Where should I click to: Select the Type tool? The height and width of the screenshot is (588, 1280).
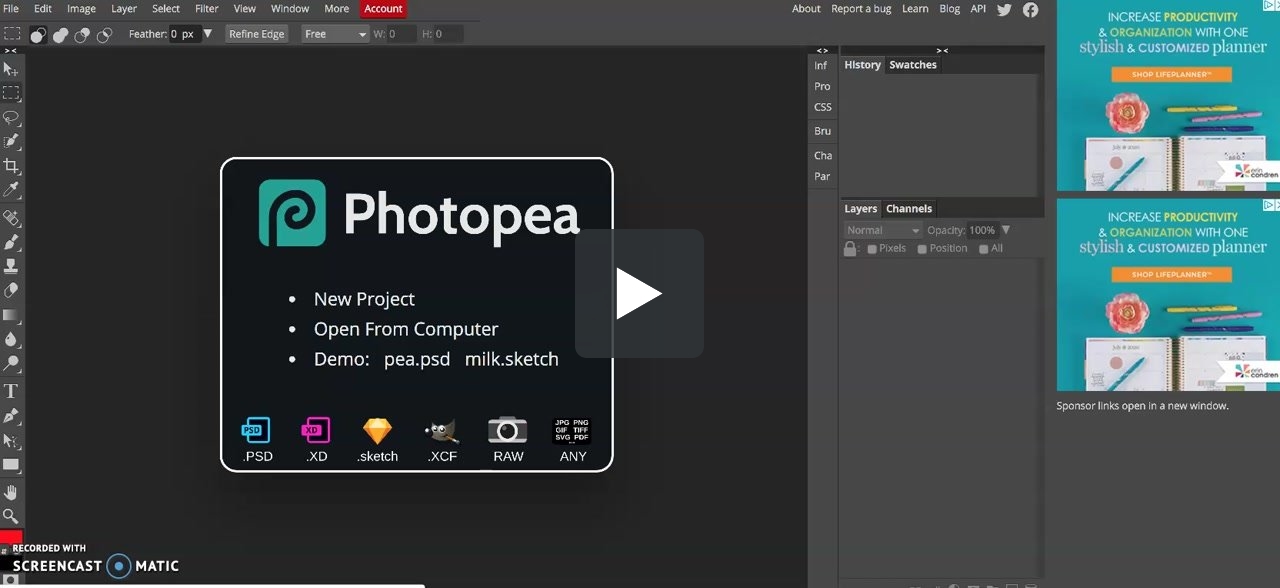(x=11, y=390)
